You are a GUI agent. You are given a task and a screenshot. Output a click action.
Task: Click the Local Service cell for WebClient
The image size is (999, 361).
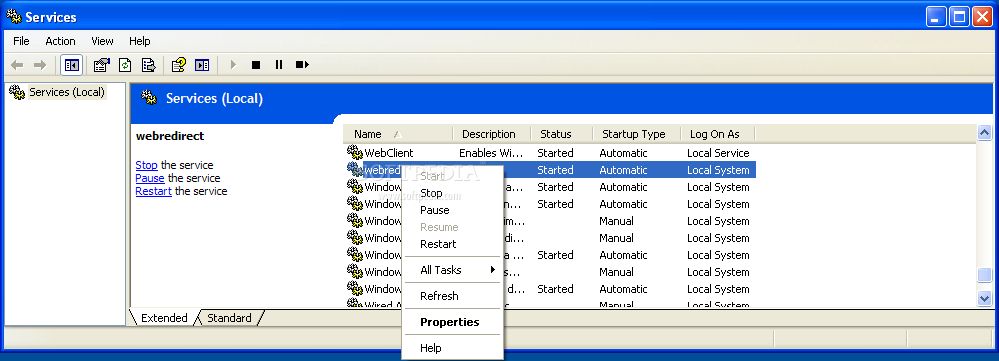(718, 153)
